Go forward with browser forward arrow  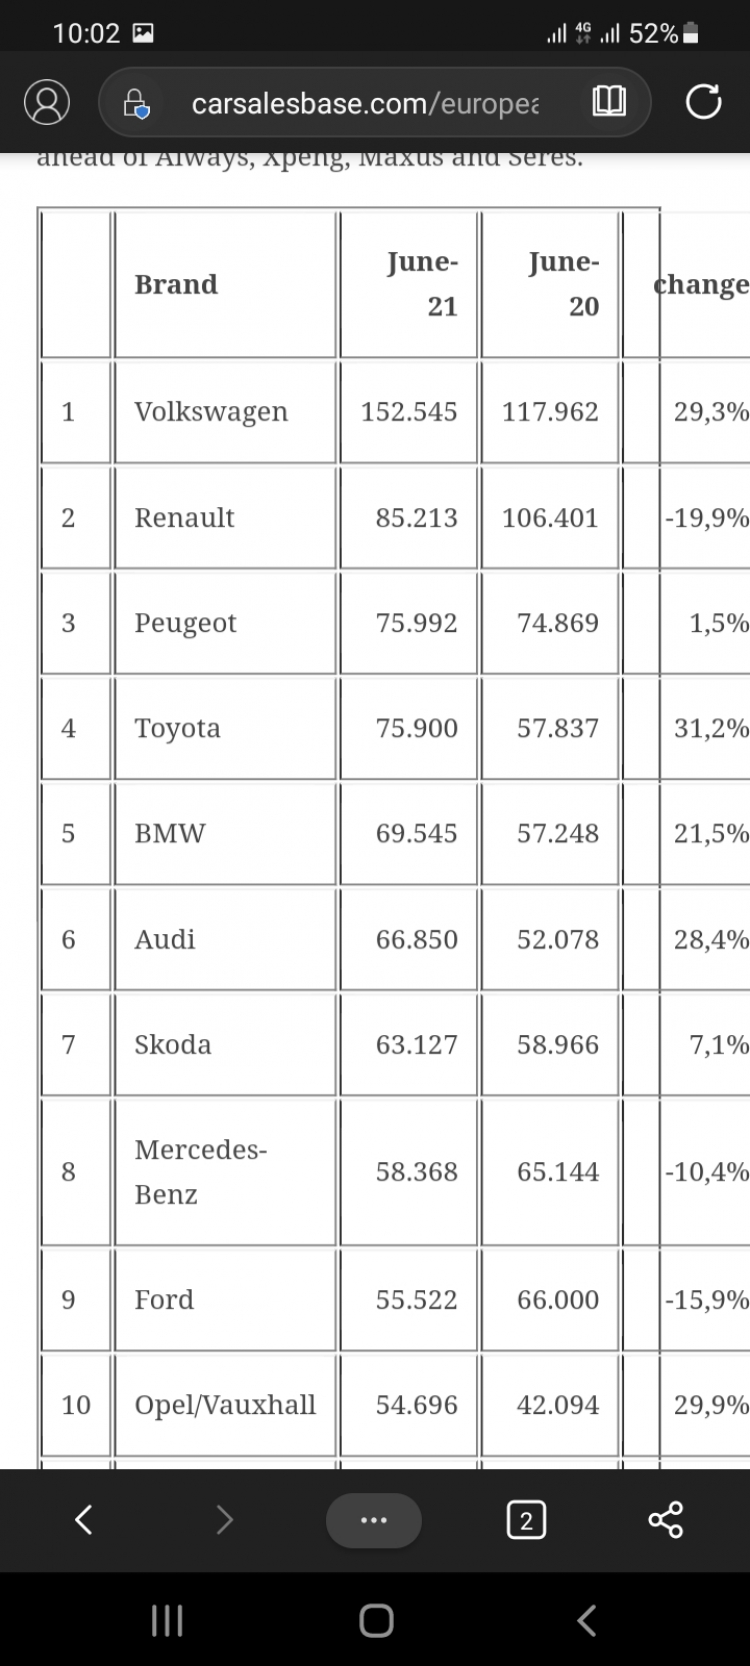click(x=225, y=1521)
